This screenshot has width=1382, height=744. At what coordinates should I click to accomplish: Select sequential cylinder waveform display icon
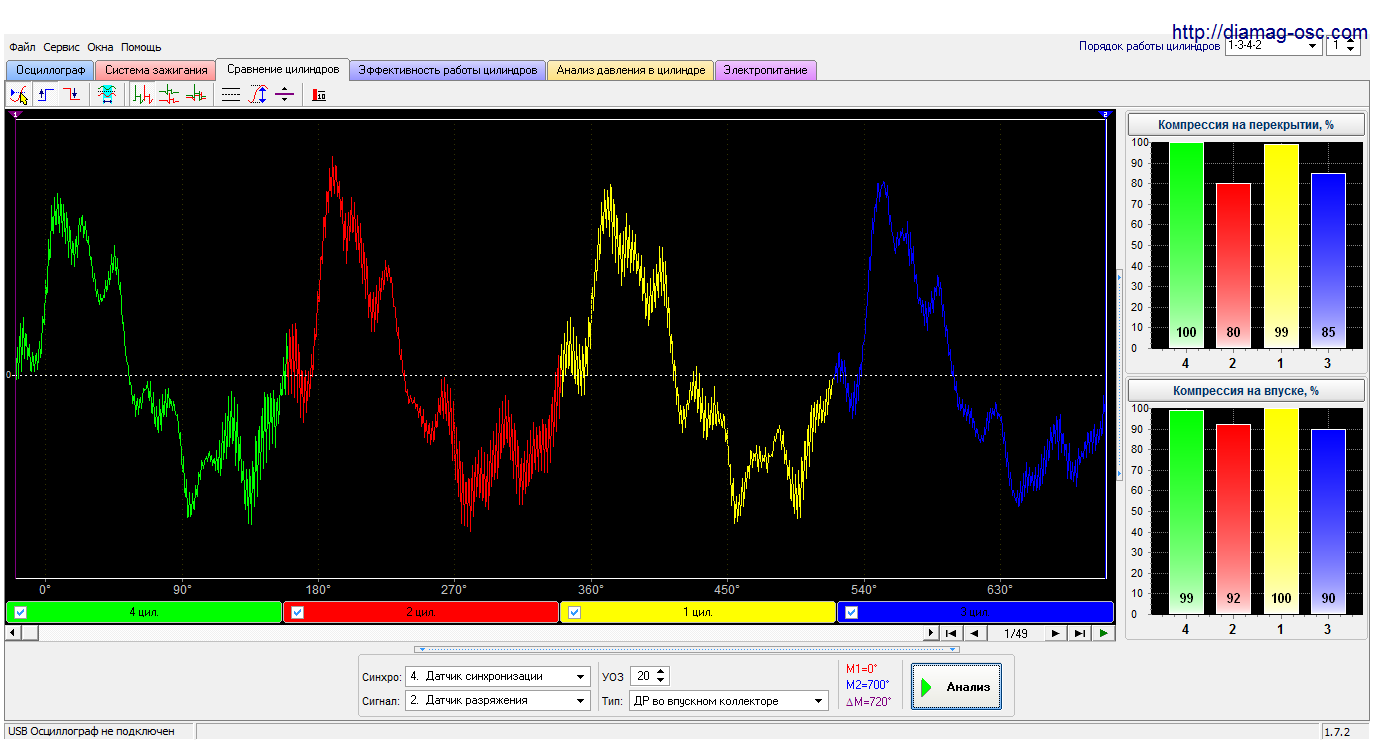coord(142,95)
